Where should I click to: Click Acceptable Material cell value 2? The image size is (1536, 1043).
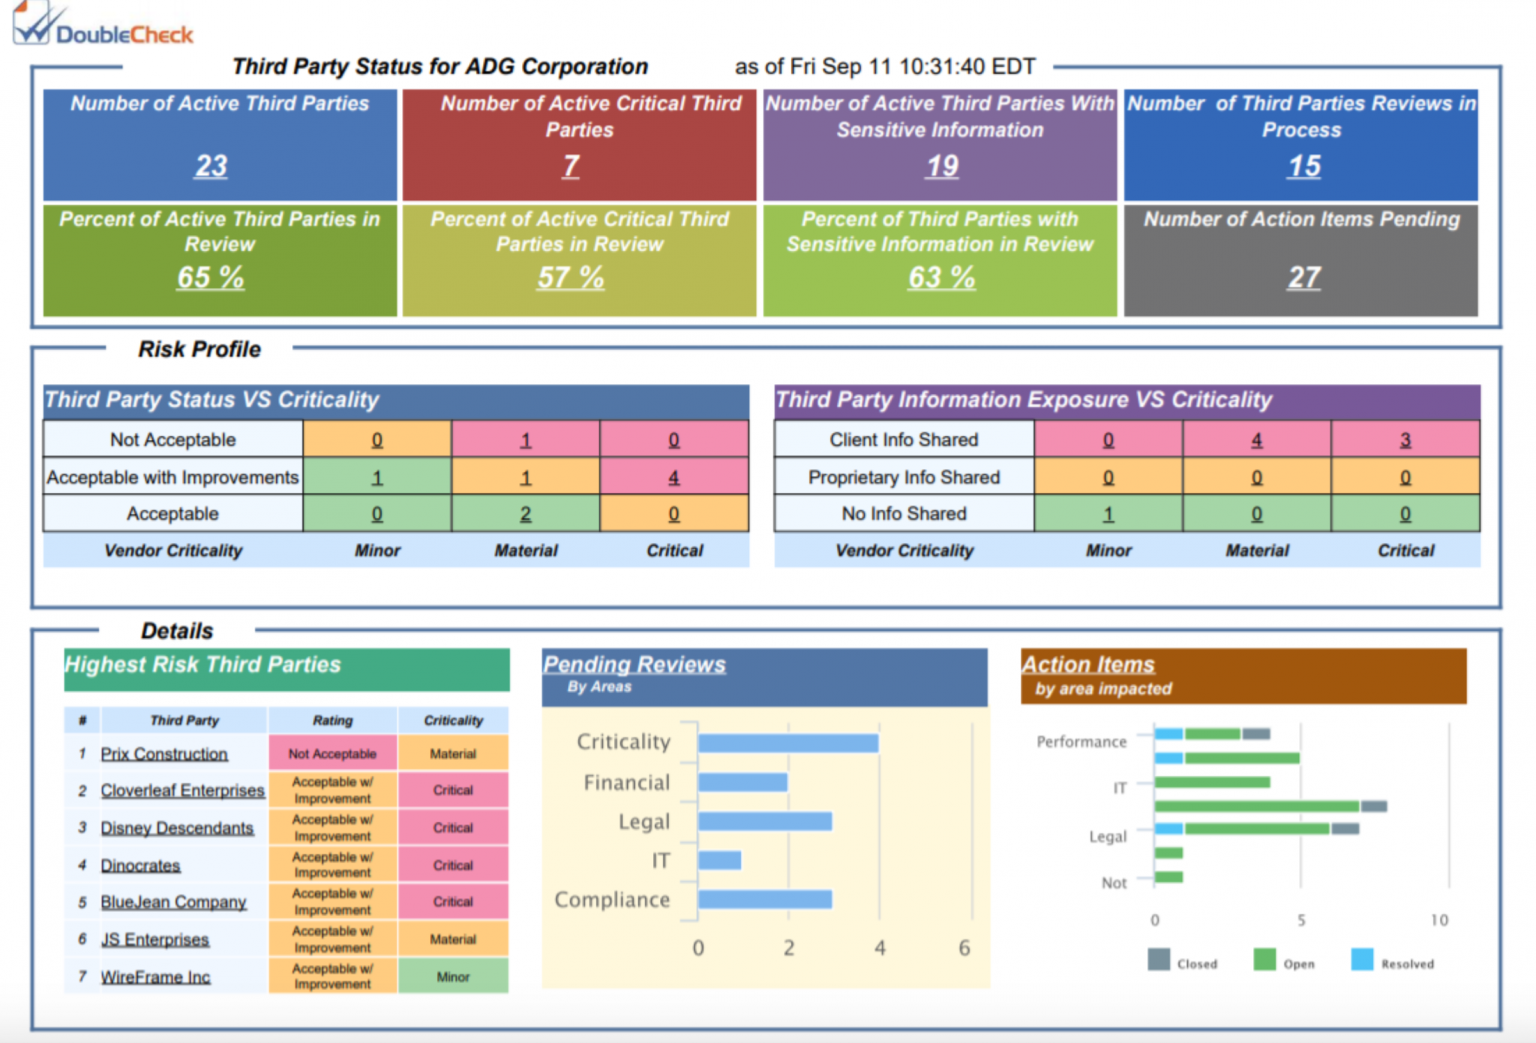[x=526, y=514]
